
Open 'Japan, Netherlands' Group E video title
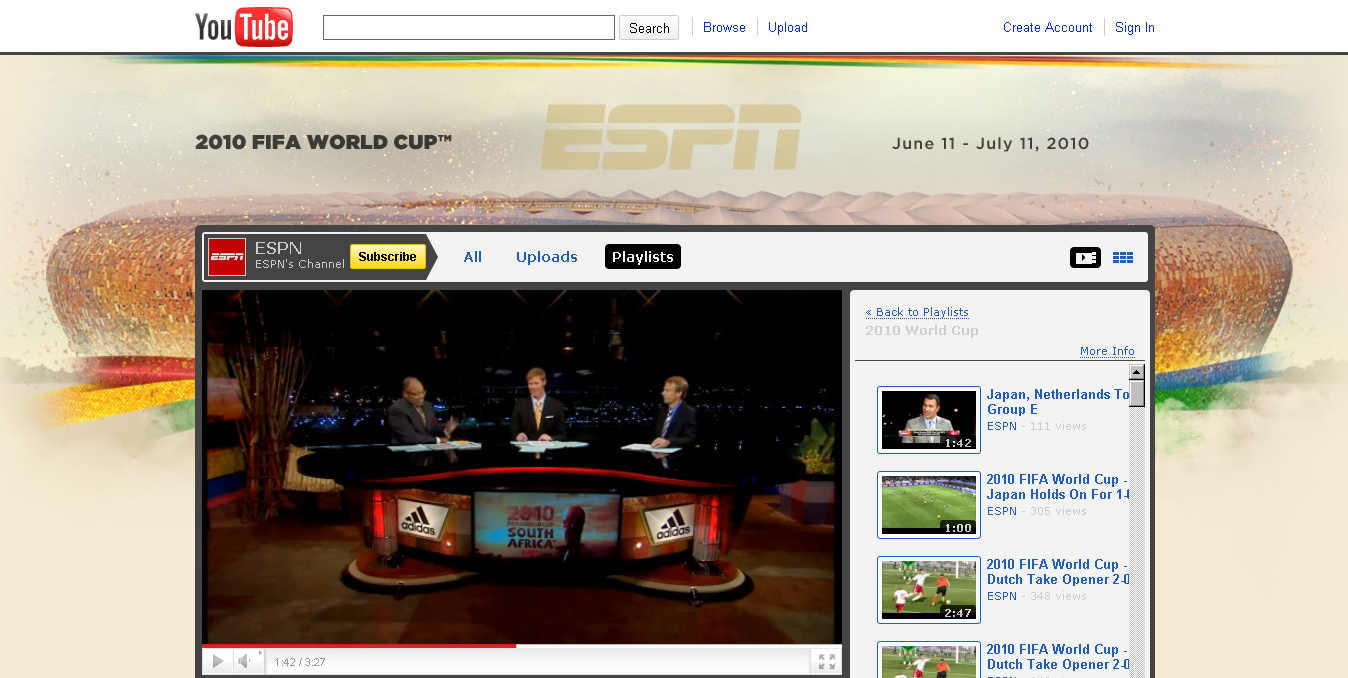[x=1058, y=402]
